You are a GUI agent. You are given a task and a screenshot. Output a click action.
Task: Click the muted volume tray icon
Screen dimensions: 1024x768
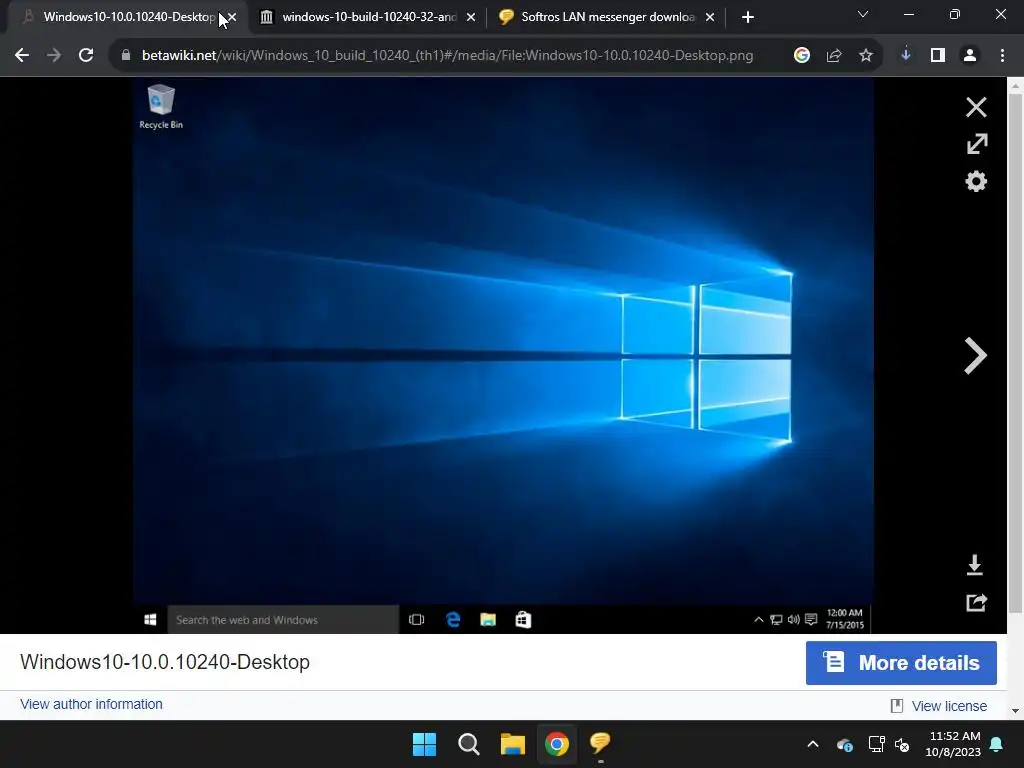click(902, 744)
